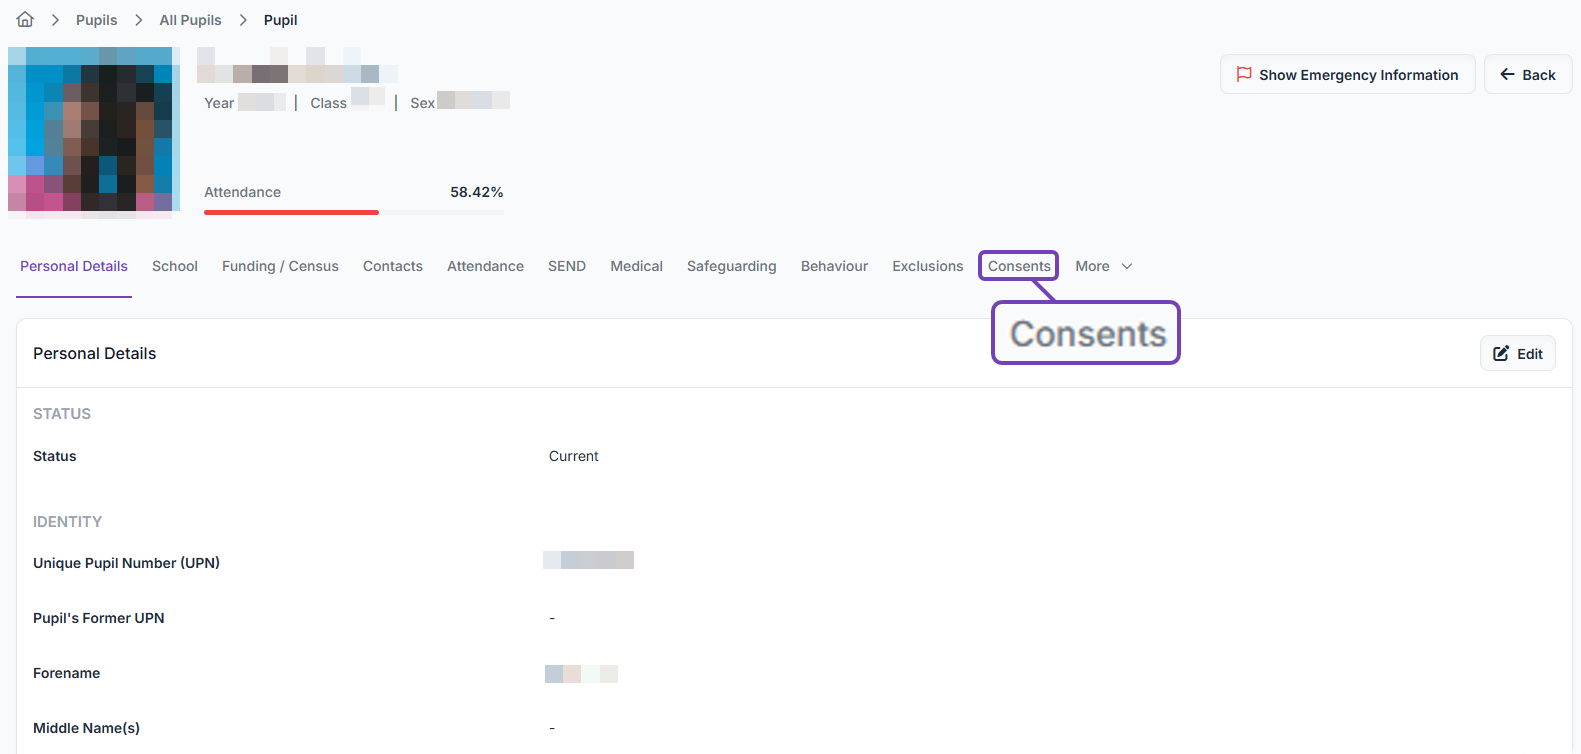Switch to Funding / Census tab

click(280, 266)
